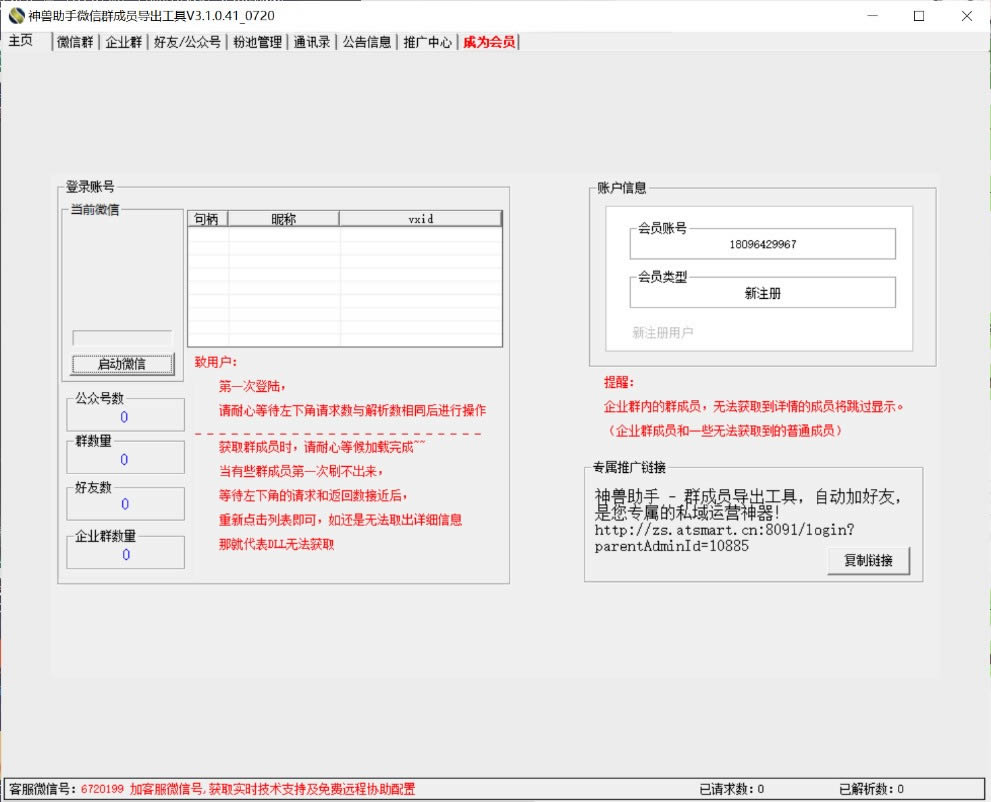Click the wxid column header

click(x=420, y=219)
